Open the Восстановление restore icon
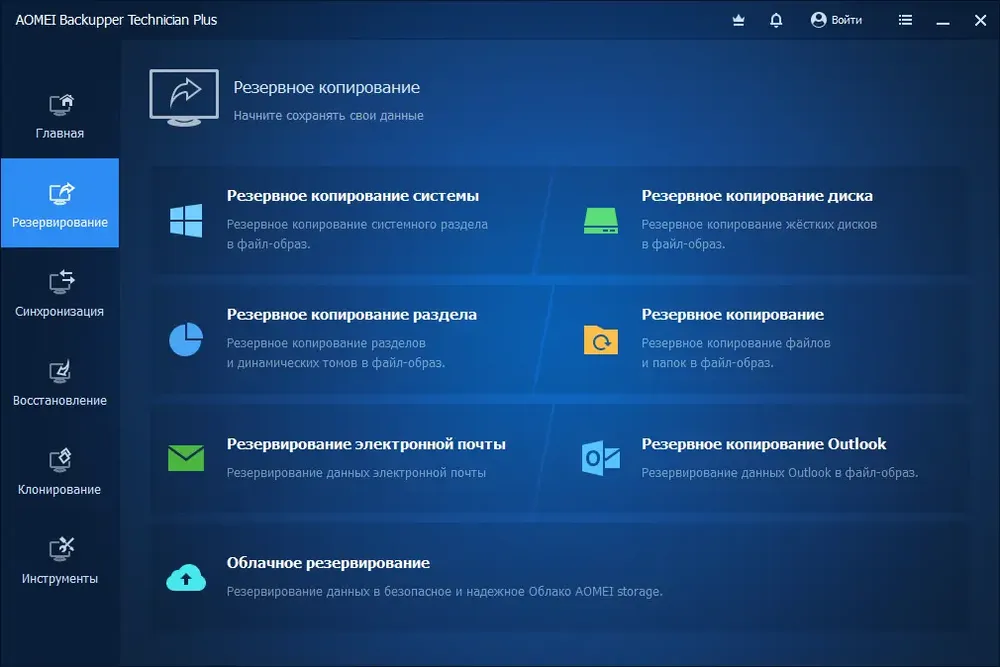 (60, 371)
